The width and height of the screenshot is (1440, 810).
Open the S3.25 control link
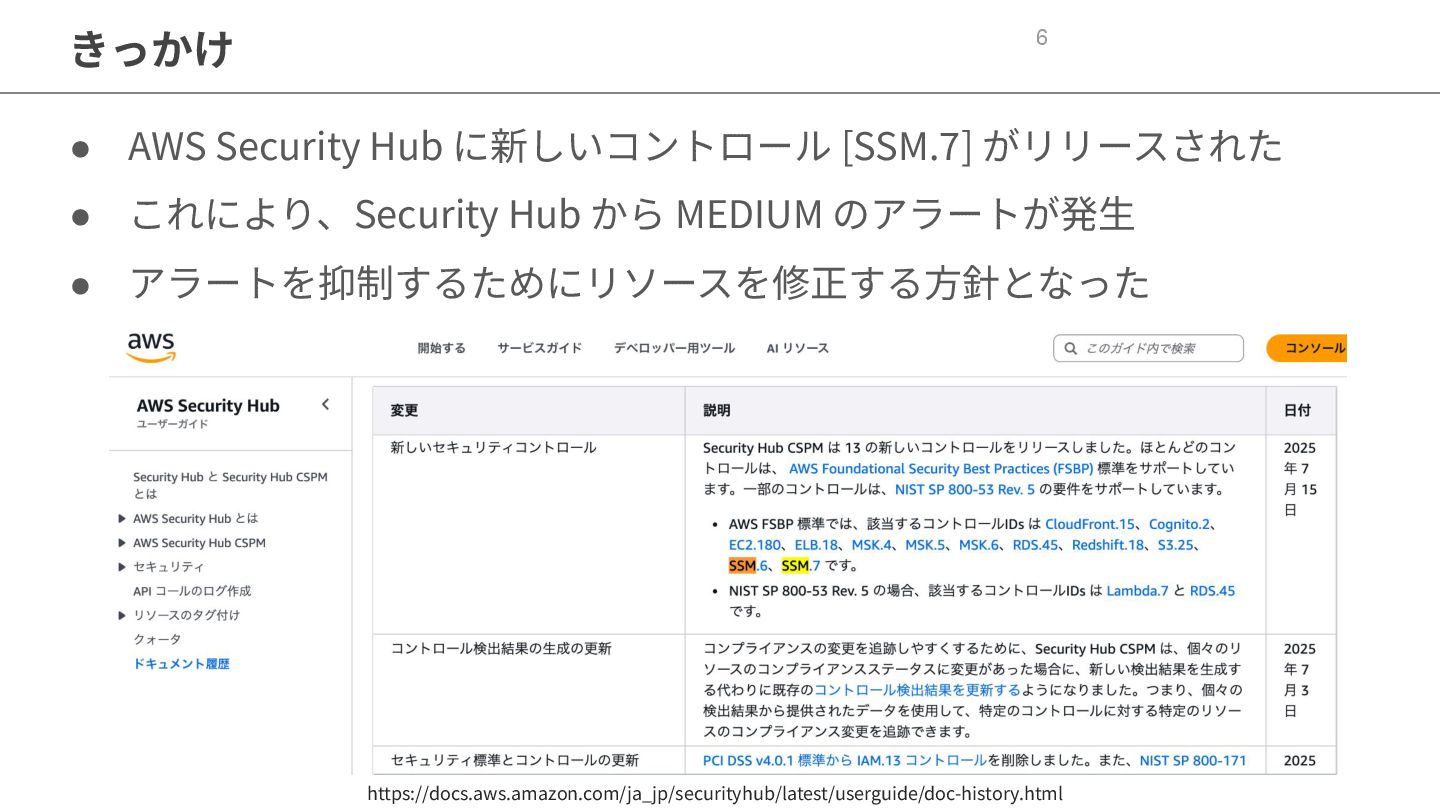click(x=1177, y=545)
